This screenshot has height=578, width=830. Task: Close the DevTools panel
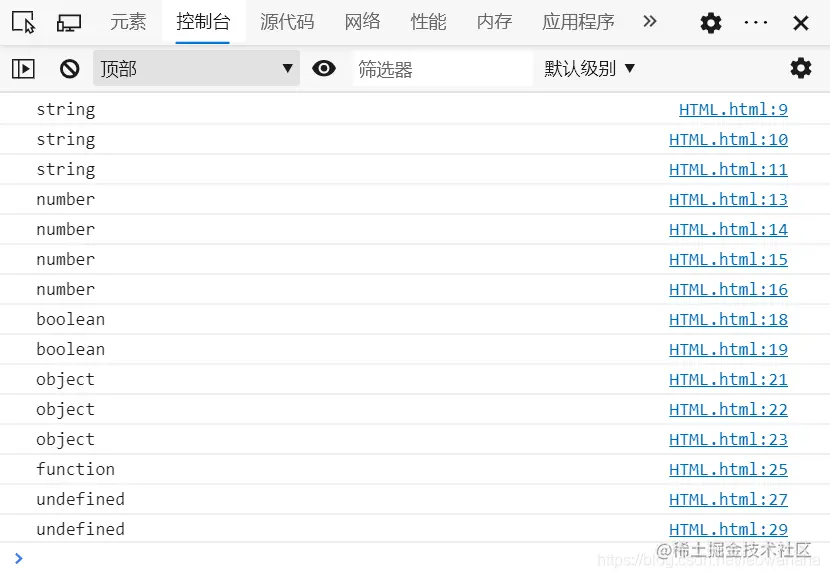tap(801, 23)
